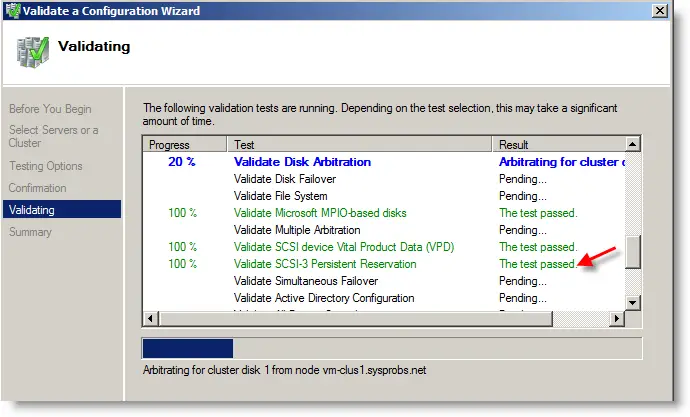This screenshot has height=417, width=690.
Task: Select the Validating step in sidebar
Action: coord(62,209)
